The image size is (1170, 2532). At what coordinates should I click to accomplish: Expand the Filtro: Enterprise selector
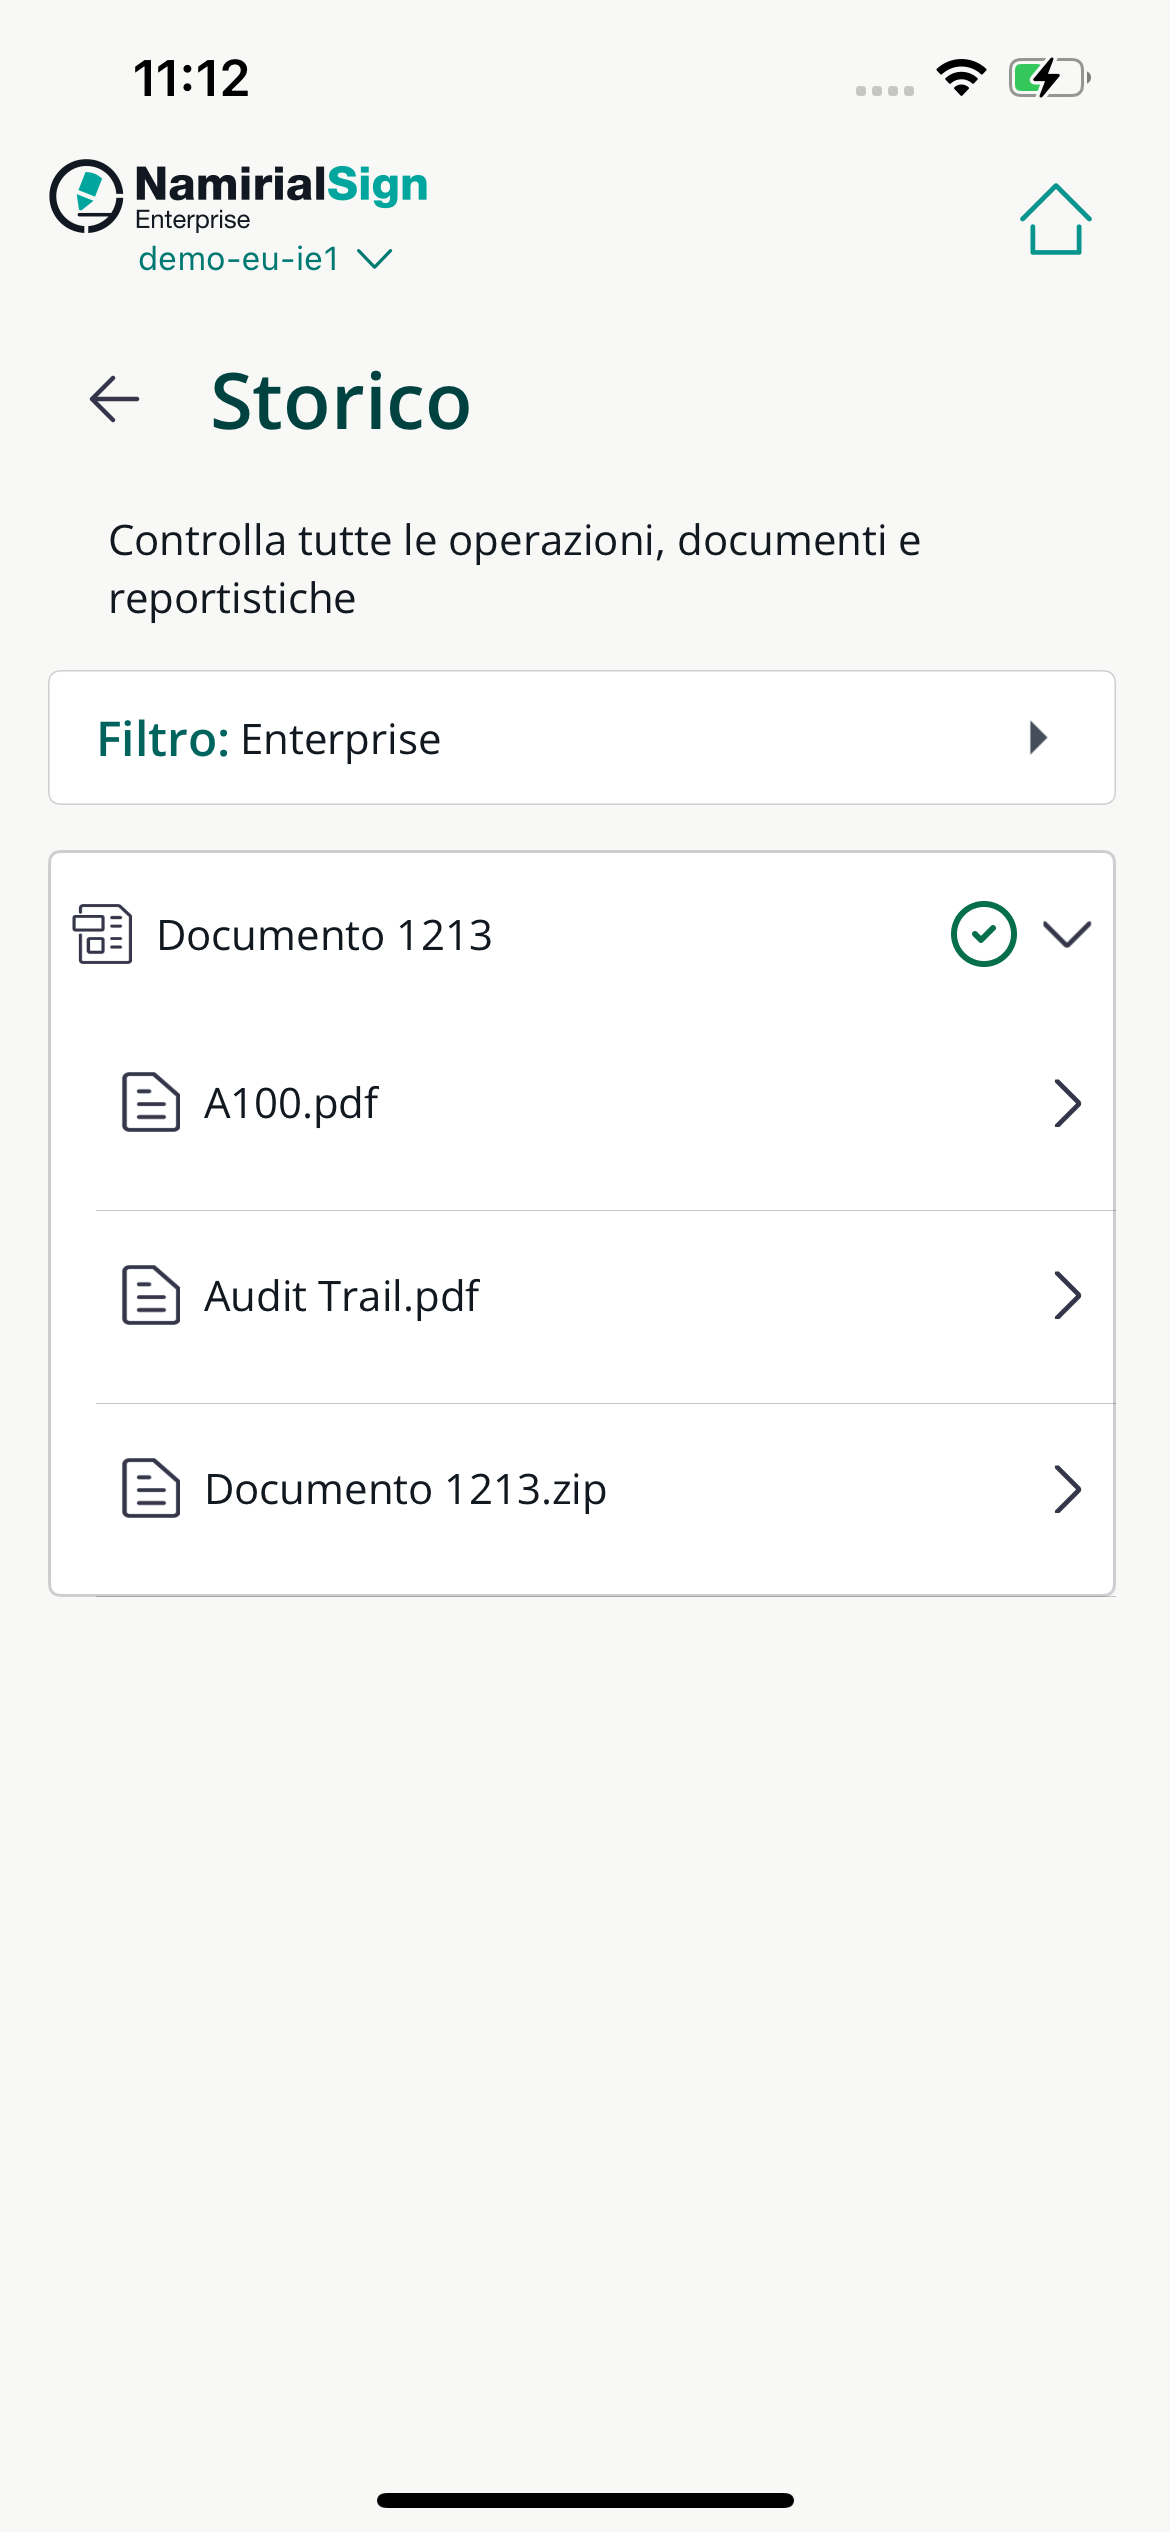(x=582, y=738)
